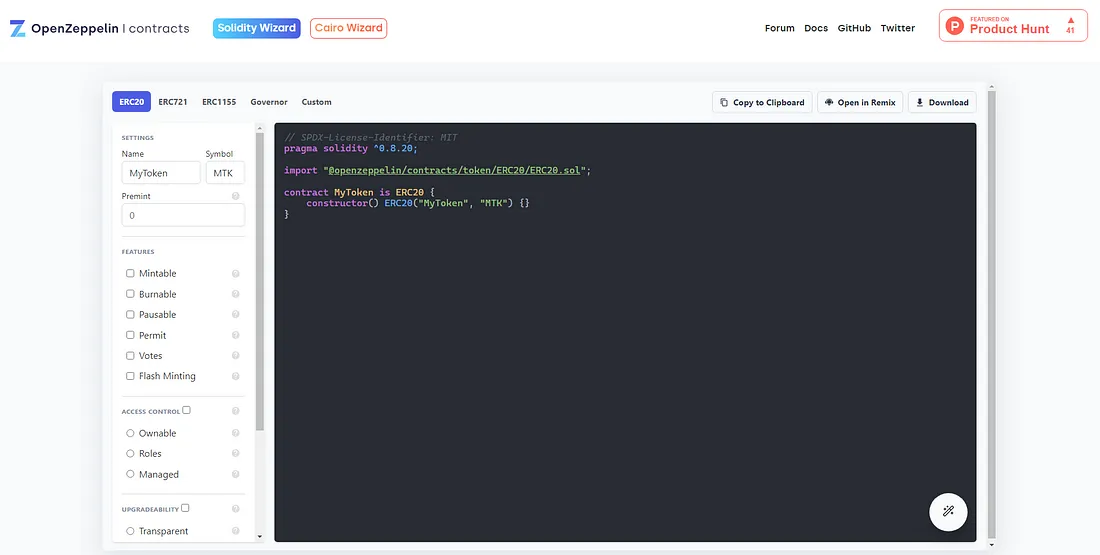
Task: Select the Solidity Wizard button
Action: 257,28
